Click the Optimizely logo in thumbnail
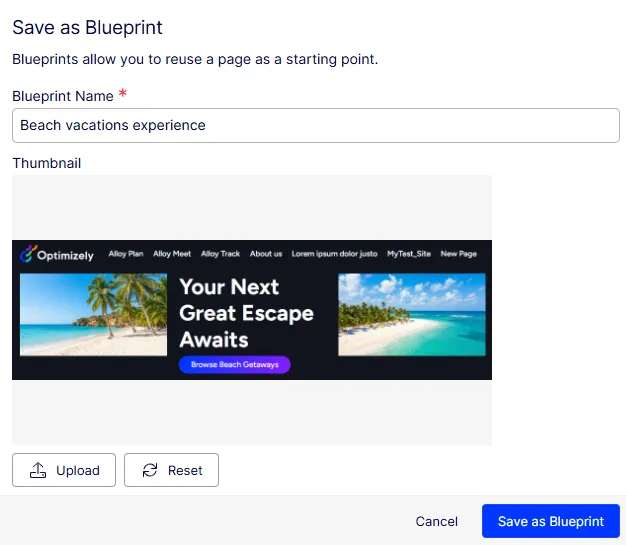 click(x=57, y=254)
